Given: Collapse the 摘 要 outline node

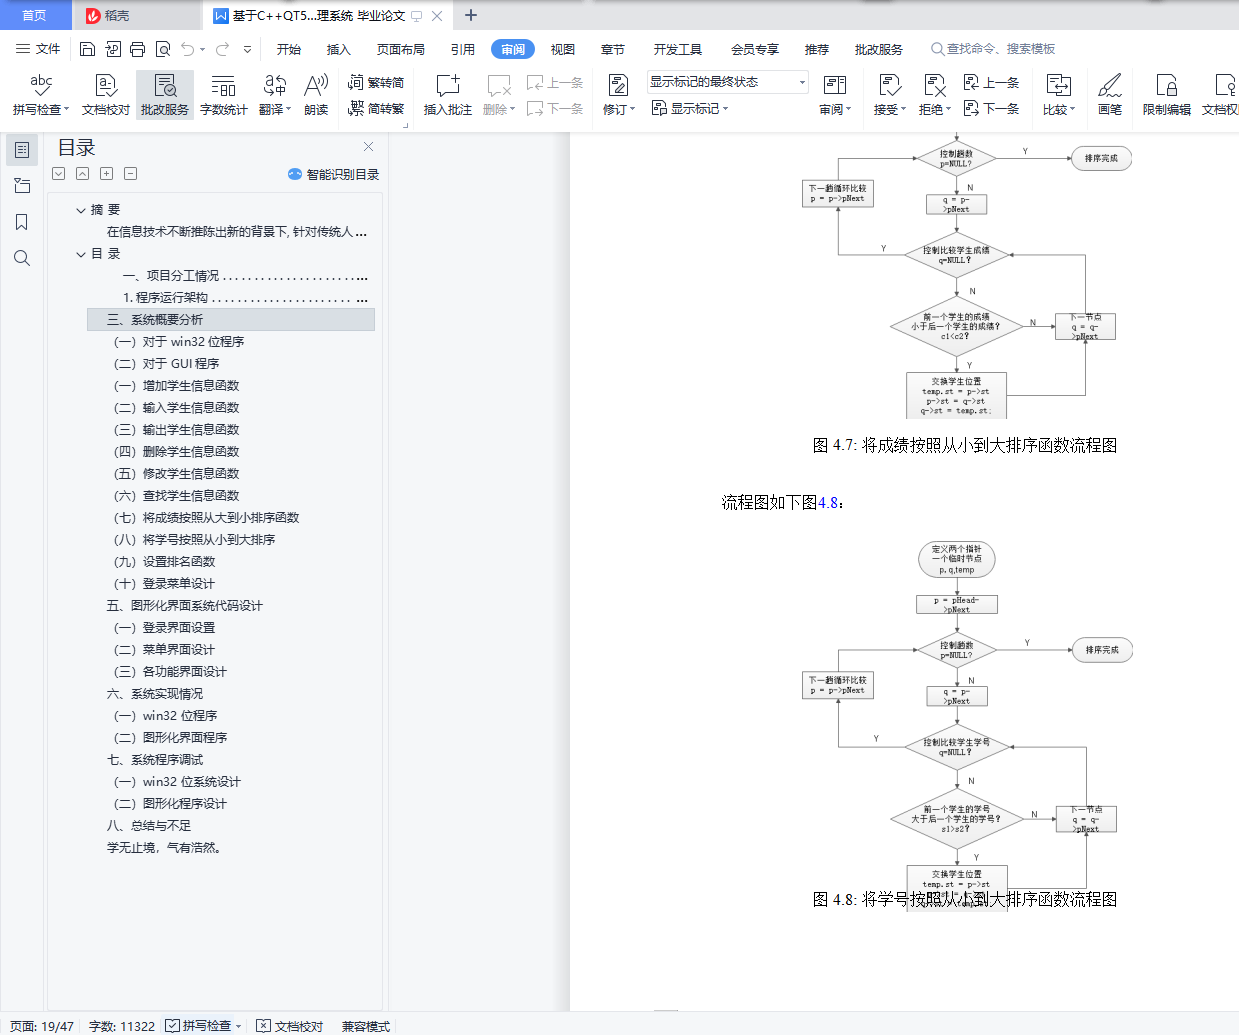Looking at the screenshot, I should [81, 210].
